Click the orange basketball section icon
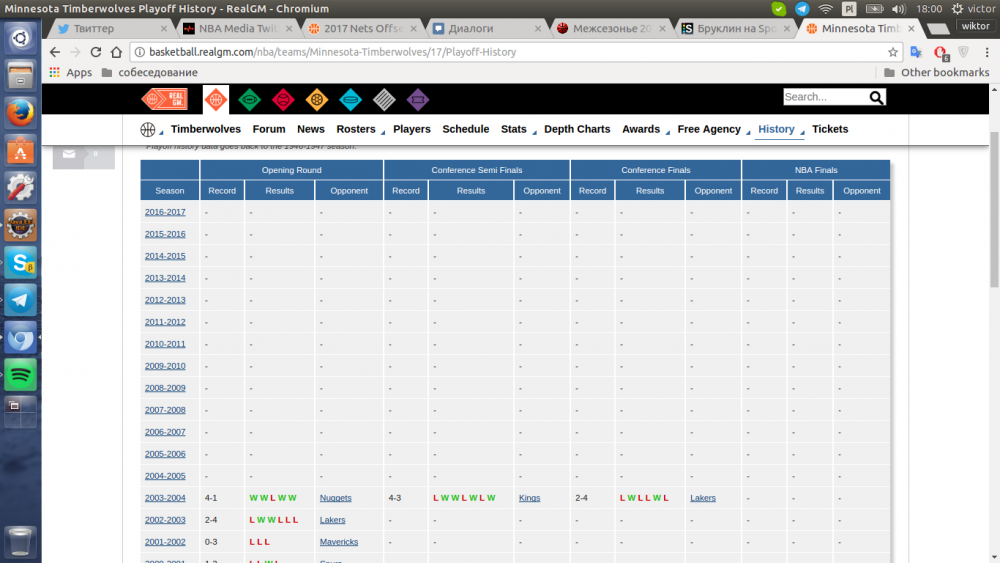 coord(216,98)
